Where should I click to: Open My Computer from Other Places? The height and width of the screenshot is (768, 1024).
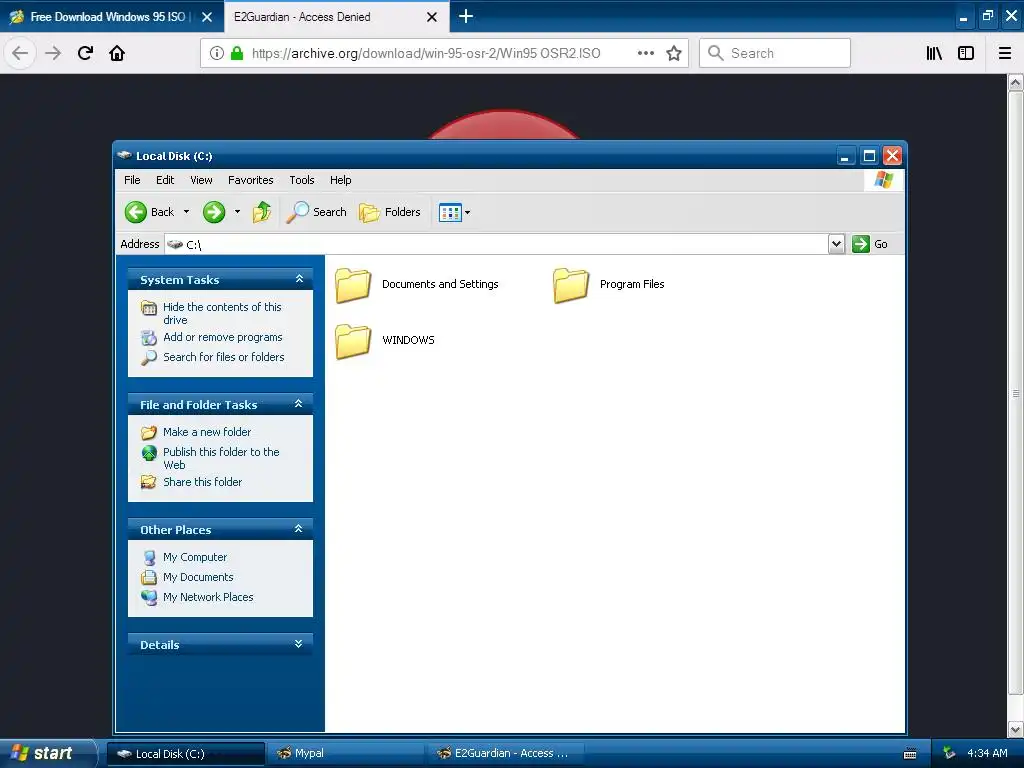195,557
